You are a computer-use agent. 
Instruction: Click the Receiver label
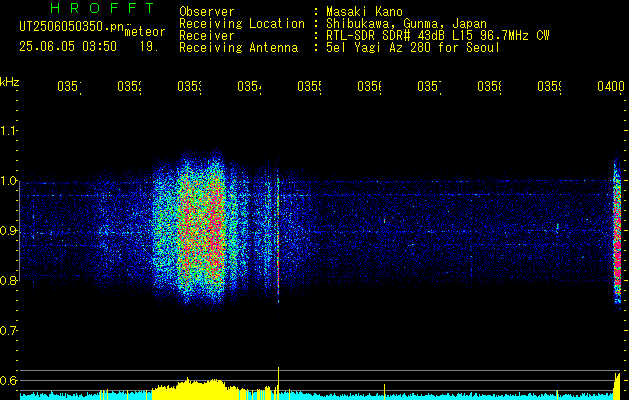[207, 36]
